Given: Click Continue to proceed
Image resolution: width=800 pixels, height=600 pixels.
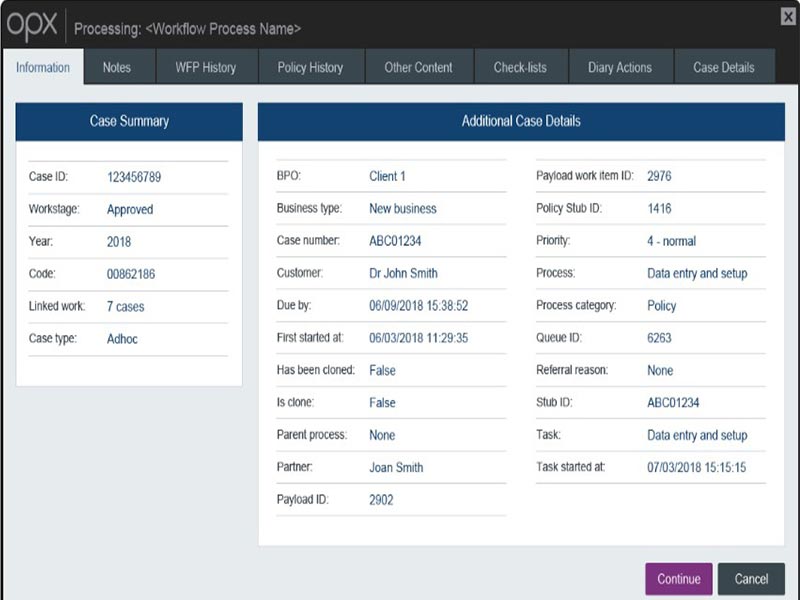Looking at the screenshot, I should pyautogui.click(x=679, y=578).
